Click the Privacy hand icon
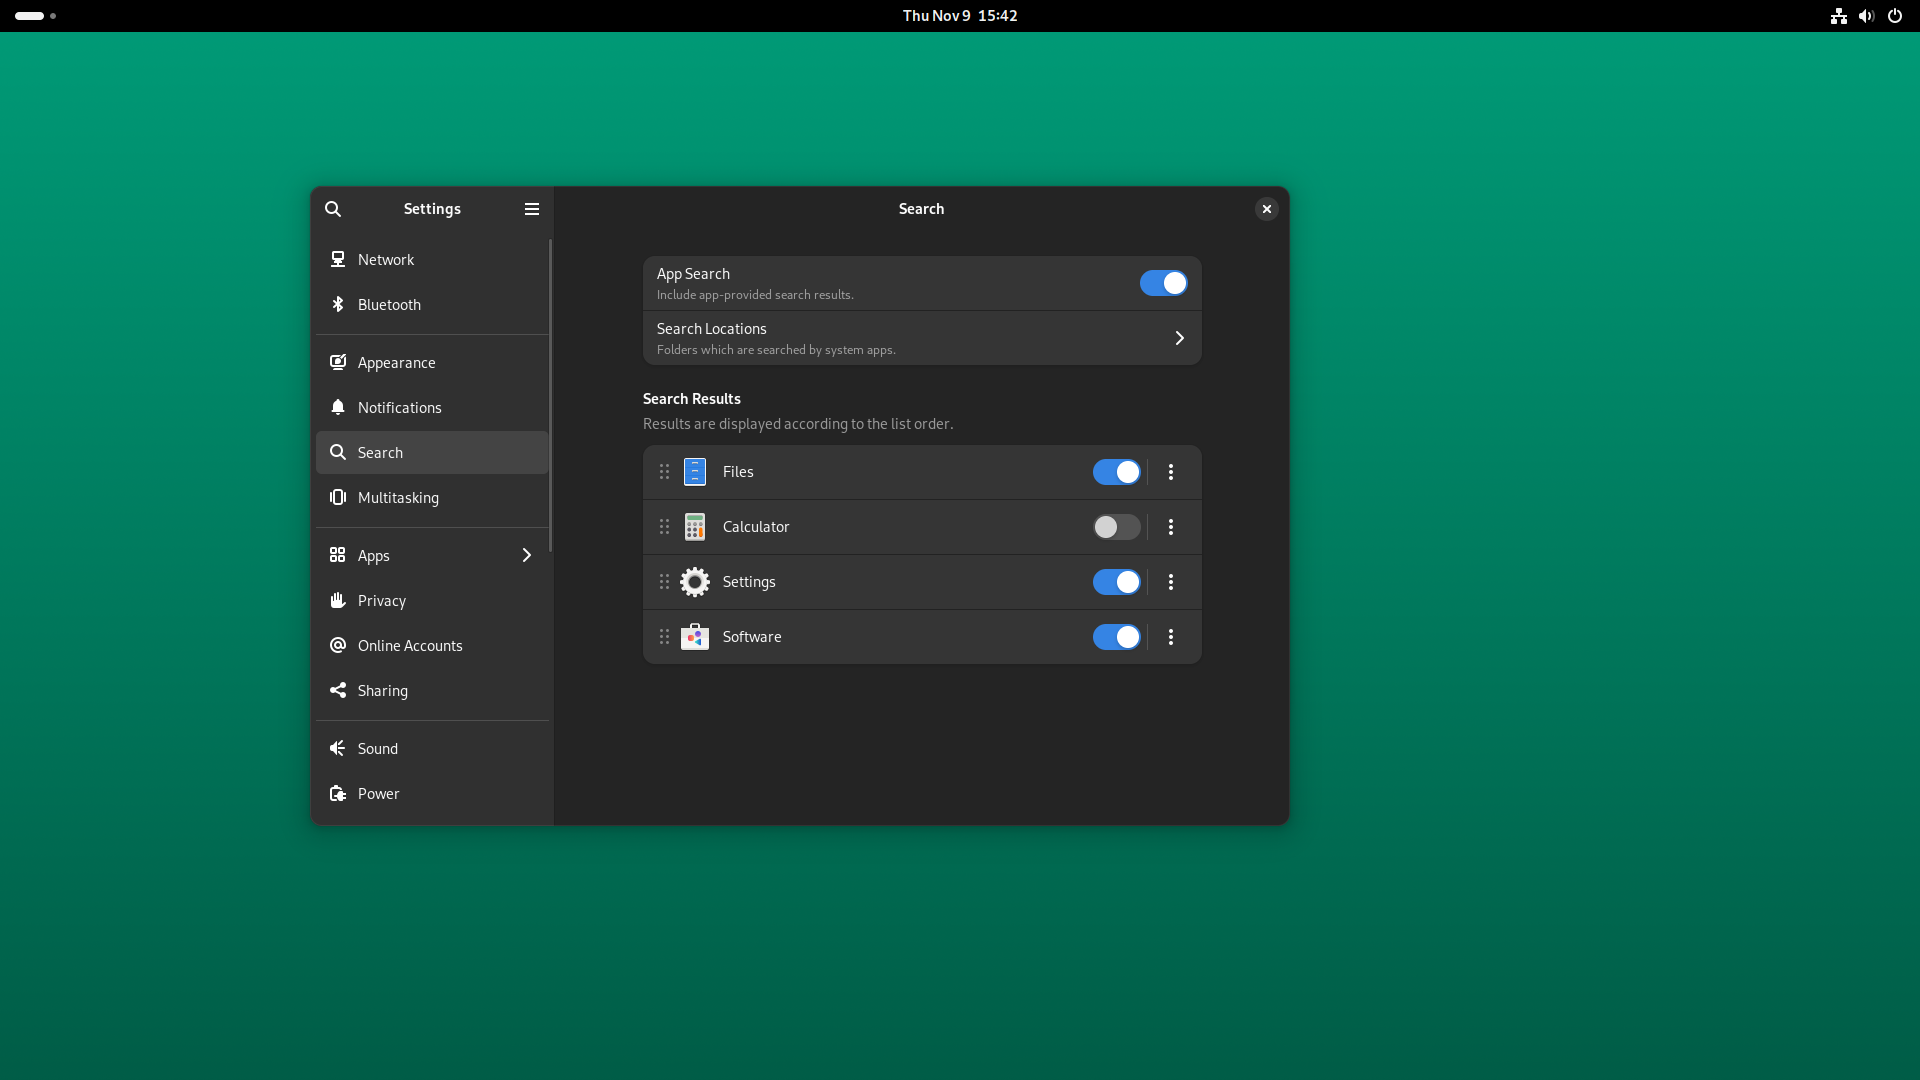Screen dimensions: 1920x1080 point(338,600)
